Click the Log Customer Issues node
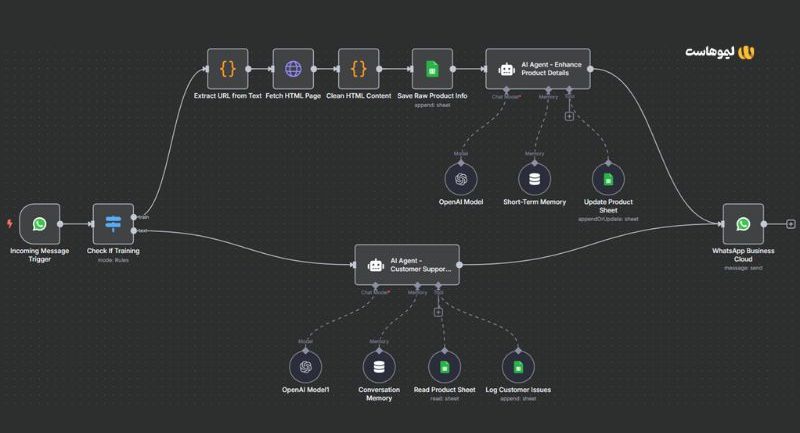The height and width of the screenshot is (433, 800). tap(515, 366)
